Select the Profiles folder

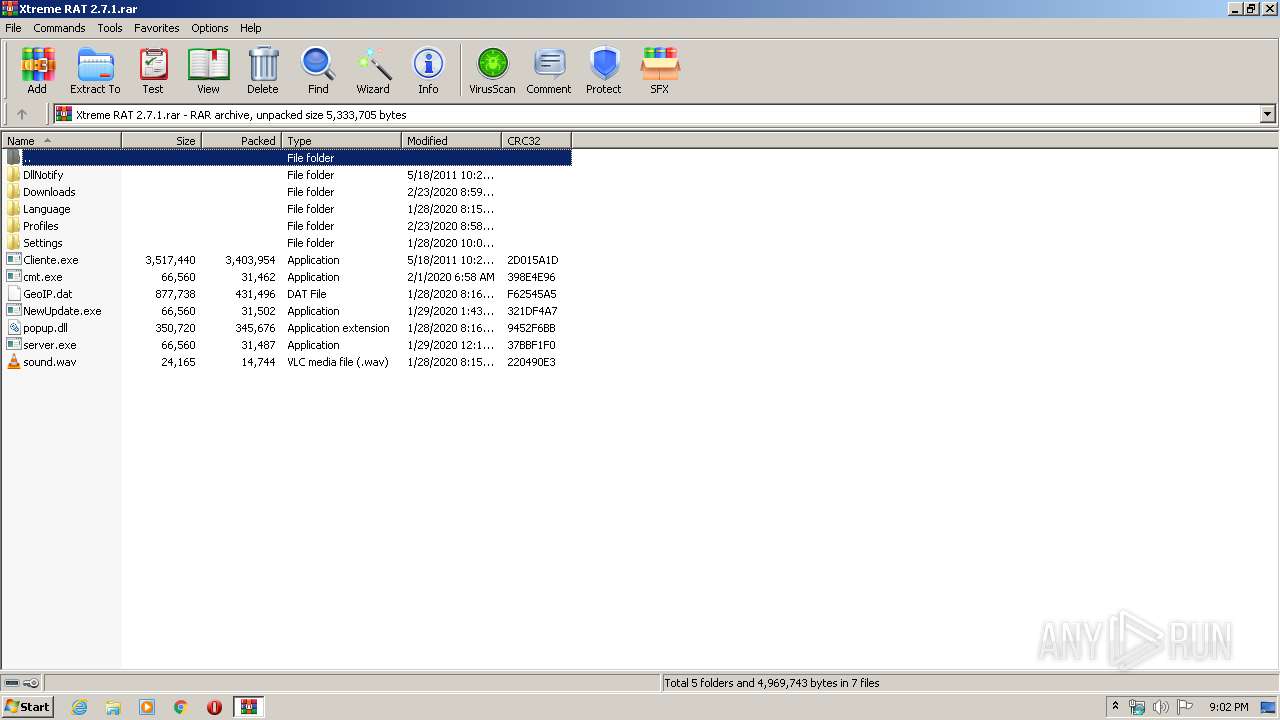tap(40, 226)
